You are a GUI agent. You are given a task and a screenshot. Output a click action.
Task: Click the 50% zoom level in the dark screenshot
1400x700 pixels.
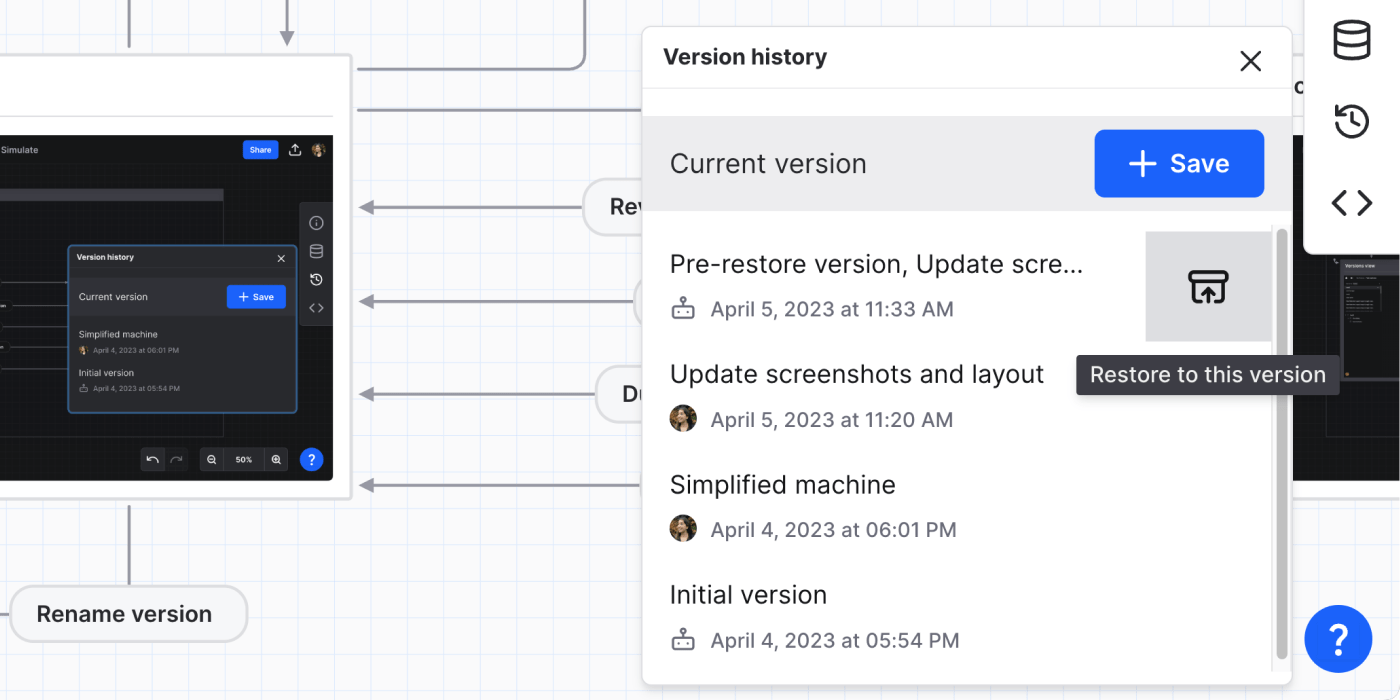click(244, 460)
